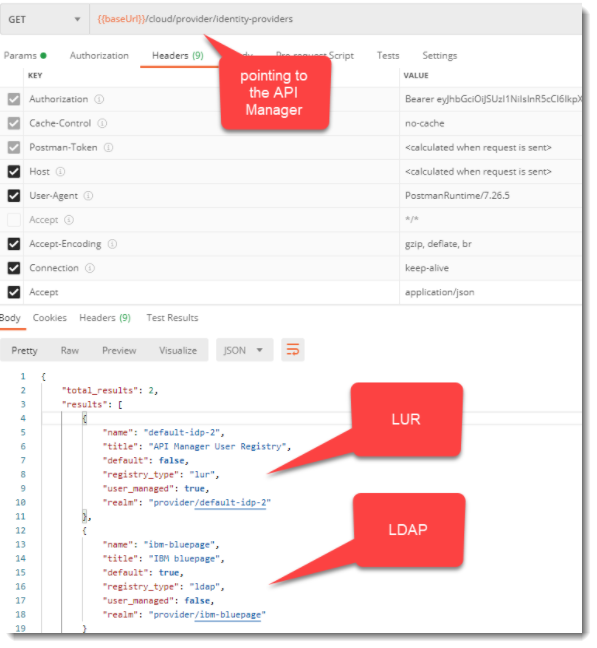Click the keep-alive value cell

pos(491,268)
